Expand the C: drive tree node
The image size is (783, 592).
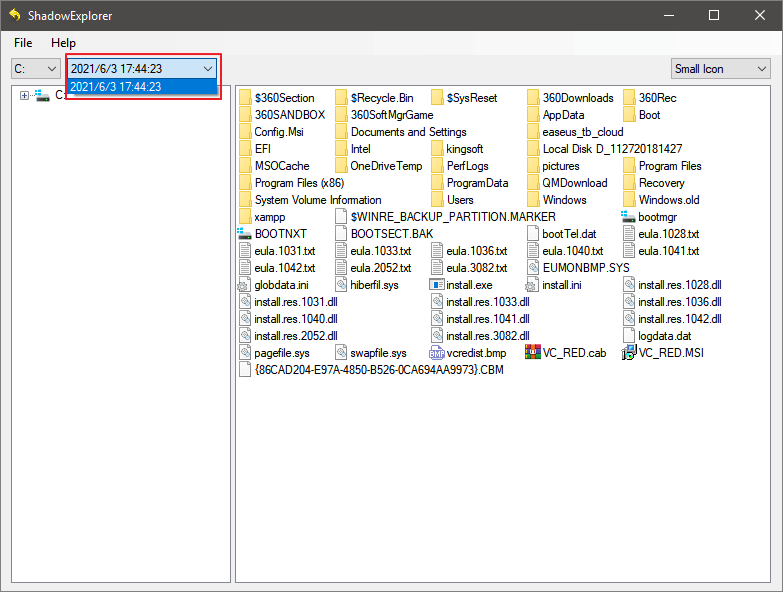pyautogui.click(x=24, y=95)
